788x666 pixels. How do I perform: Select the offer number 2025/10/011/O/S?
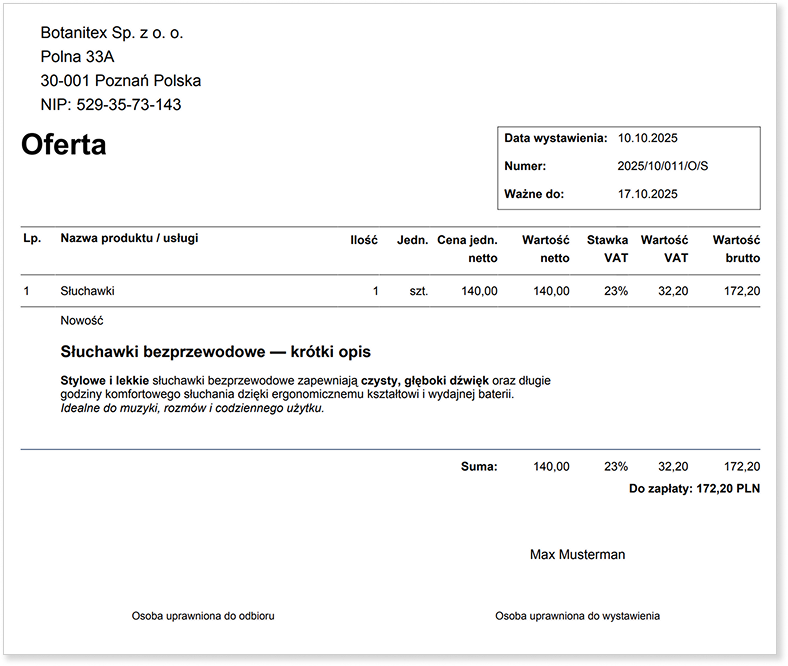pyautogui.click(x=663, y=166)
